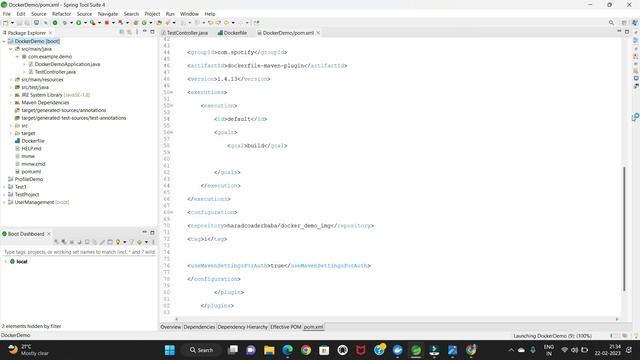The width and height of the screenshot is (640, 360).
Task: Expand the local node in Boot Dashboard
Action: tap(5, 262)
